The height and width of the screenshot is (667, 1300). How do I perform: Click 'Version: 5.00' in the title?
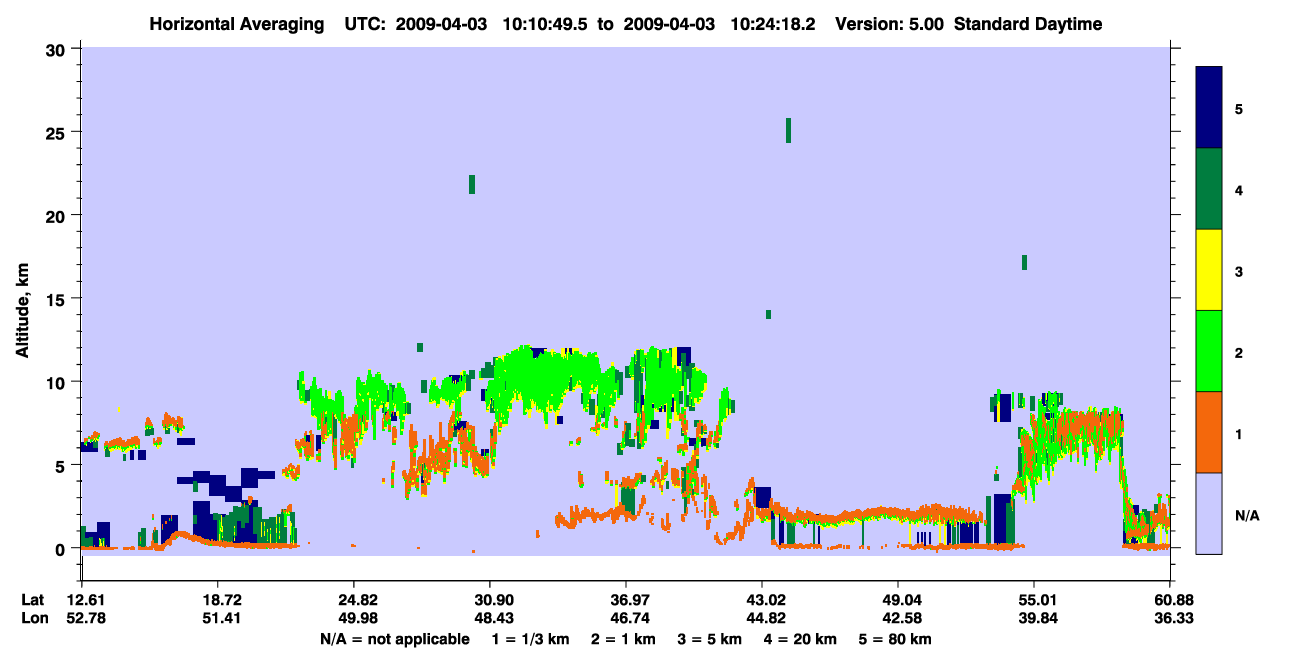(889, 24)
